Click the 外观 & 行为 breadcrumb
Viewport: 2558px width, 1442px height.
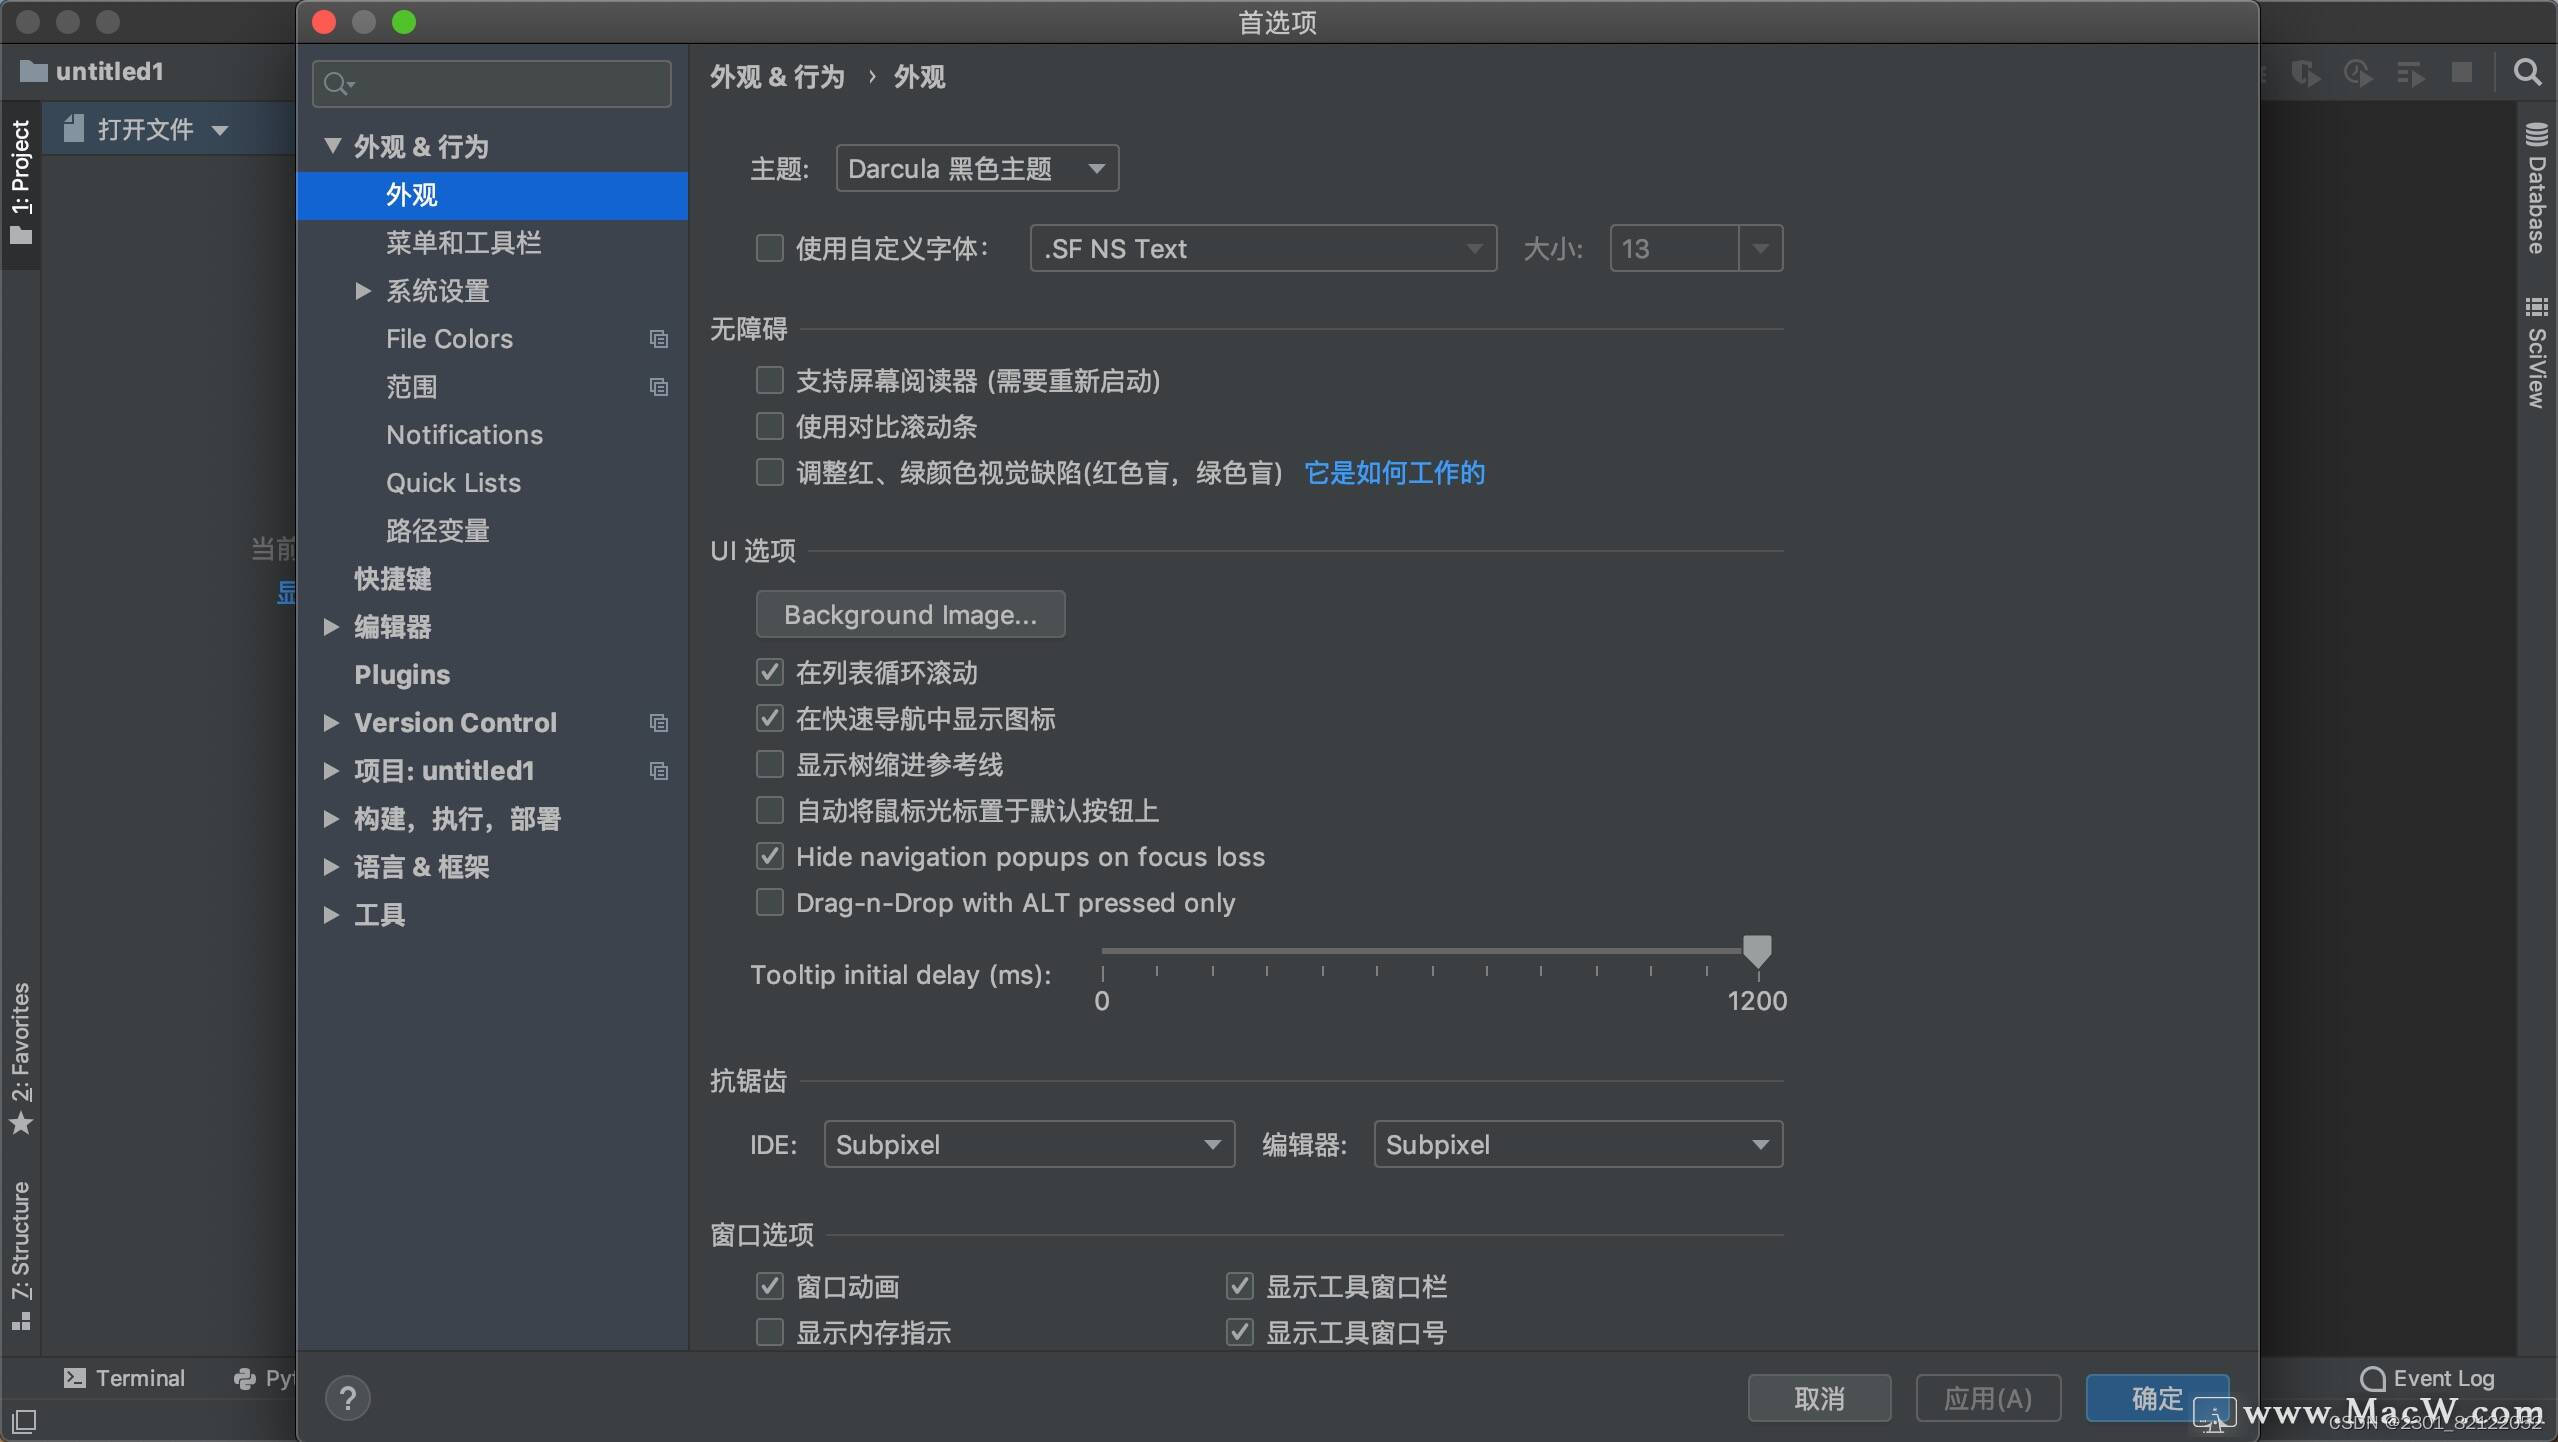click(x=779, y=76)
